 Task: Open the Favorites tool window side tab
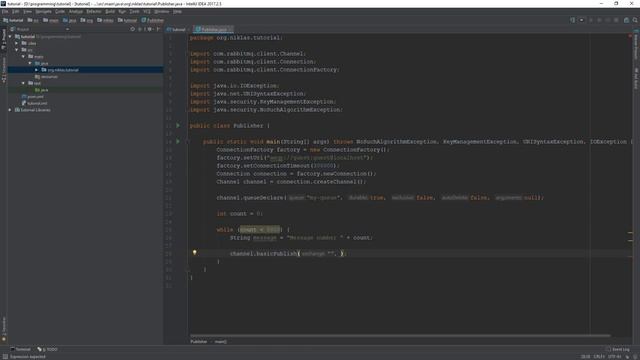pos(4,329)
